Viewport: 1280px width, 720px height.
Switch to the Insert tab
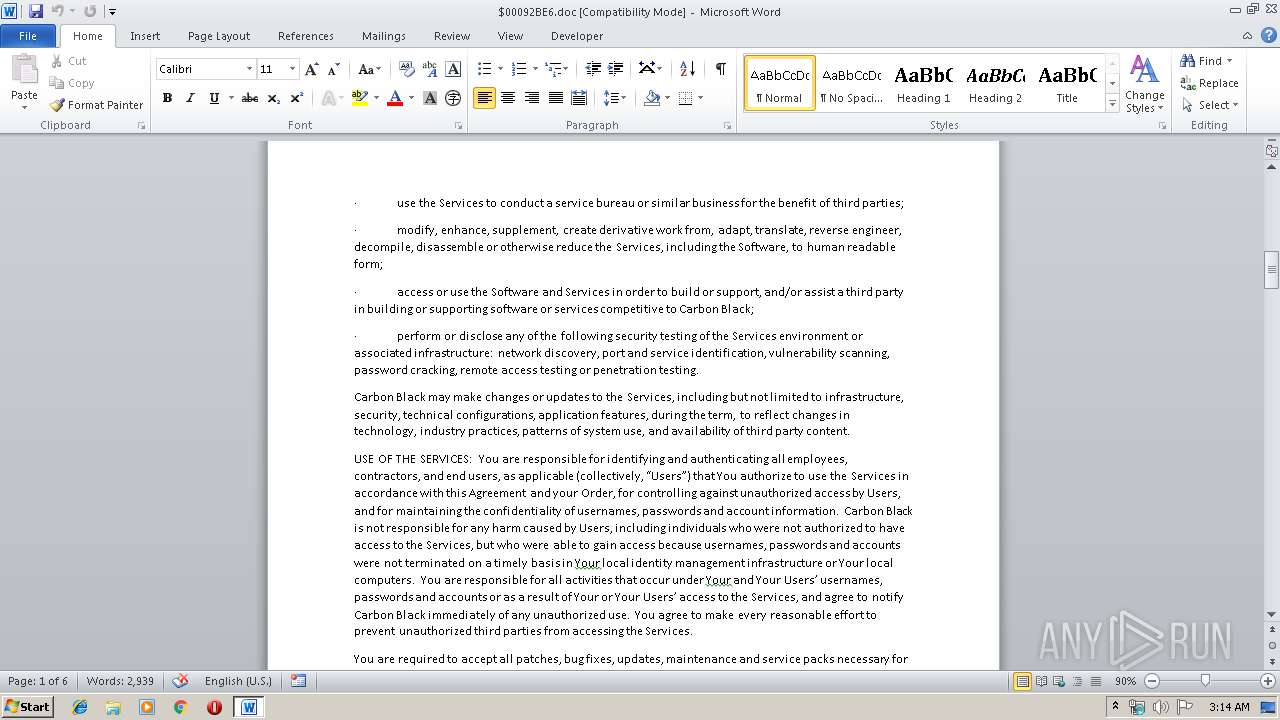(145, 36)
